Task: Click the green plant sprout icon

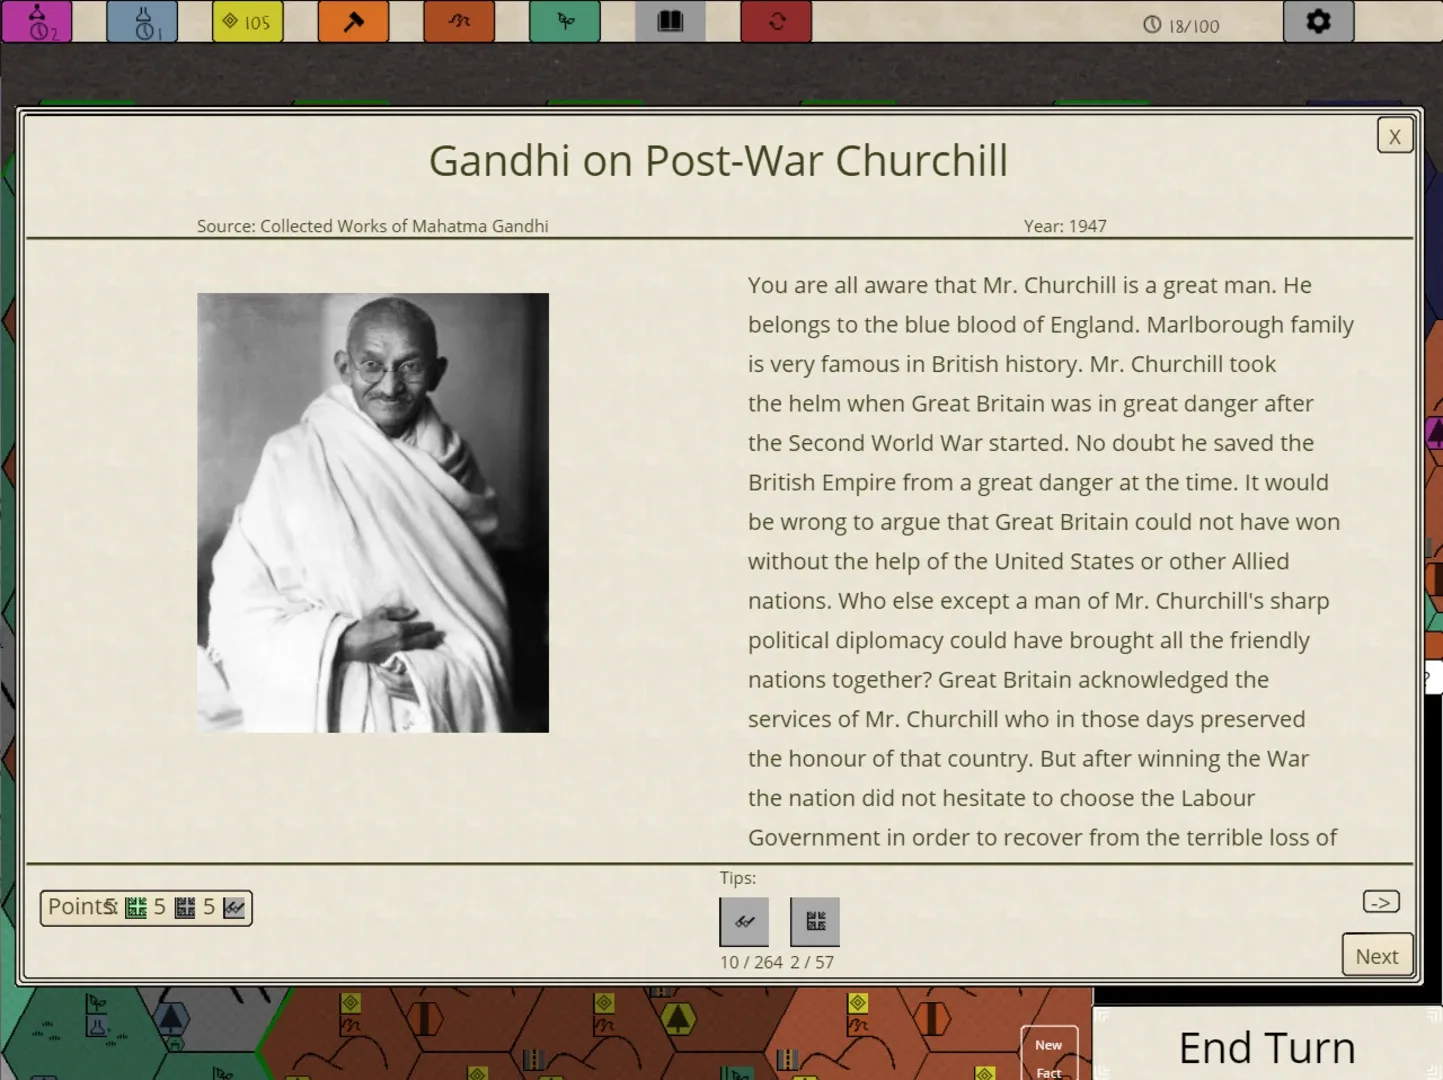Action: click(565, 21)
